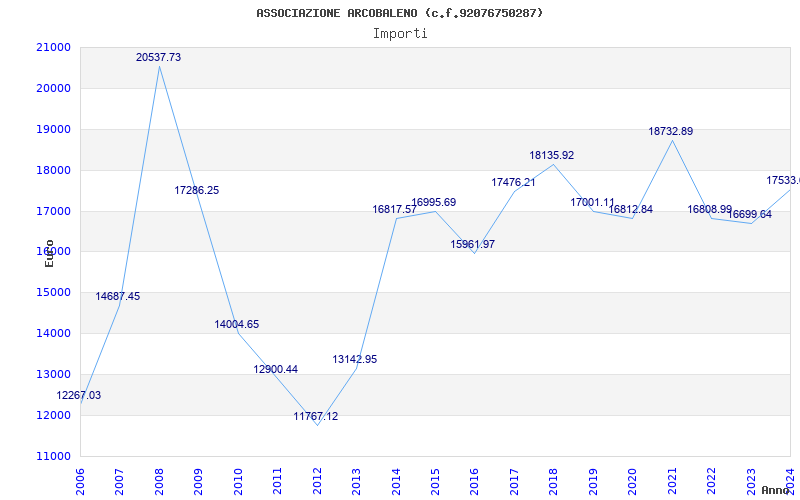Click x-axis year 2012

point(317,481)
